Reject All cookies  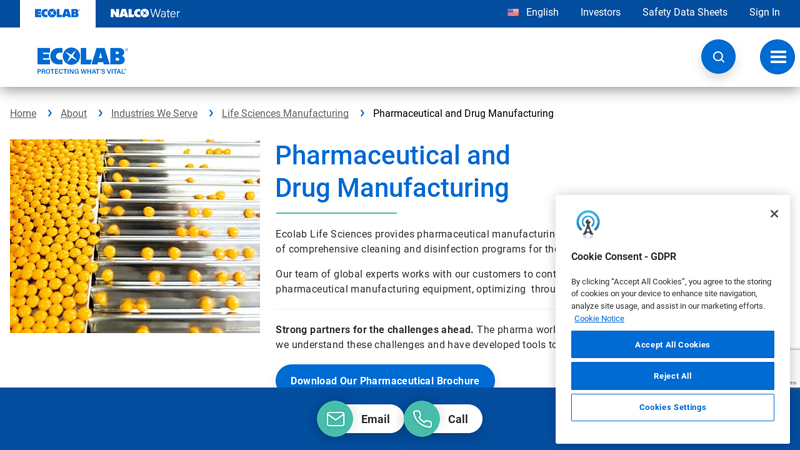(672, 376)
